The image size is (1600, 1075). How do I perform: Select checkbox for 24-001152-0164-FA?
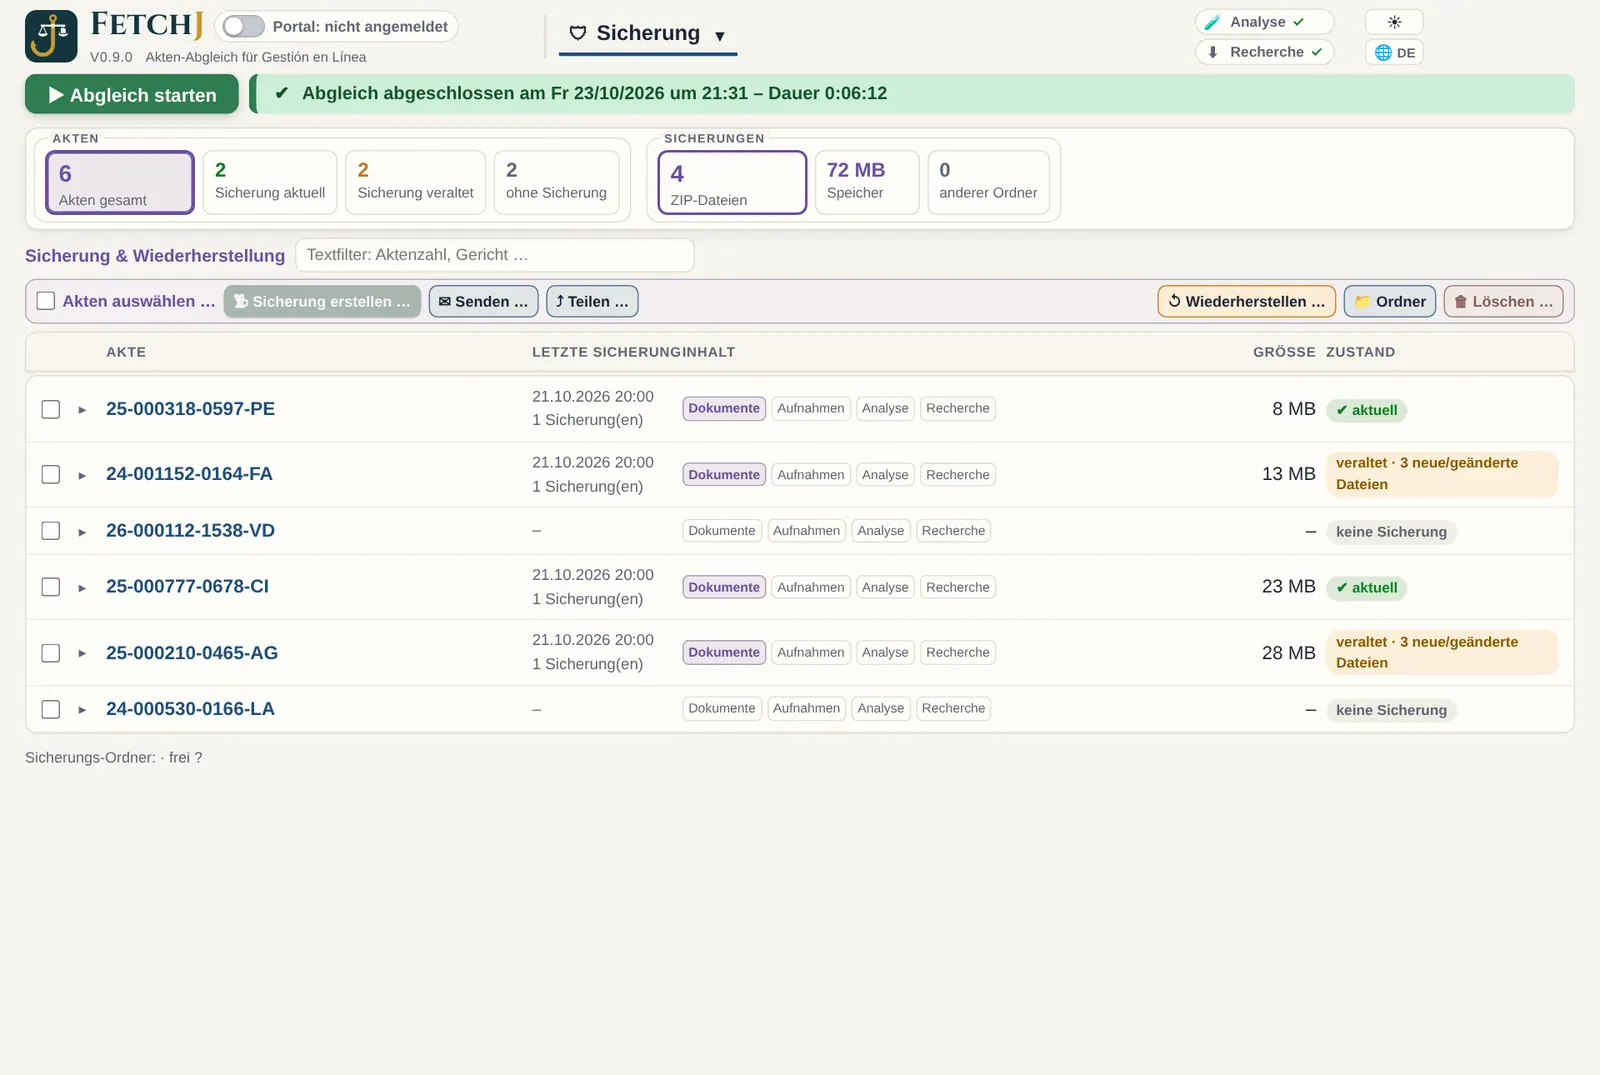pos(51,474)
